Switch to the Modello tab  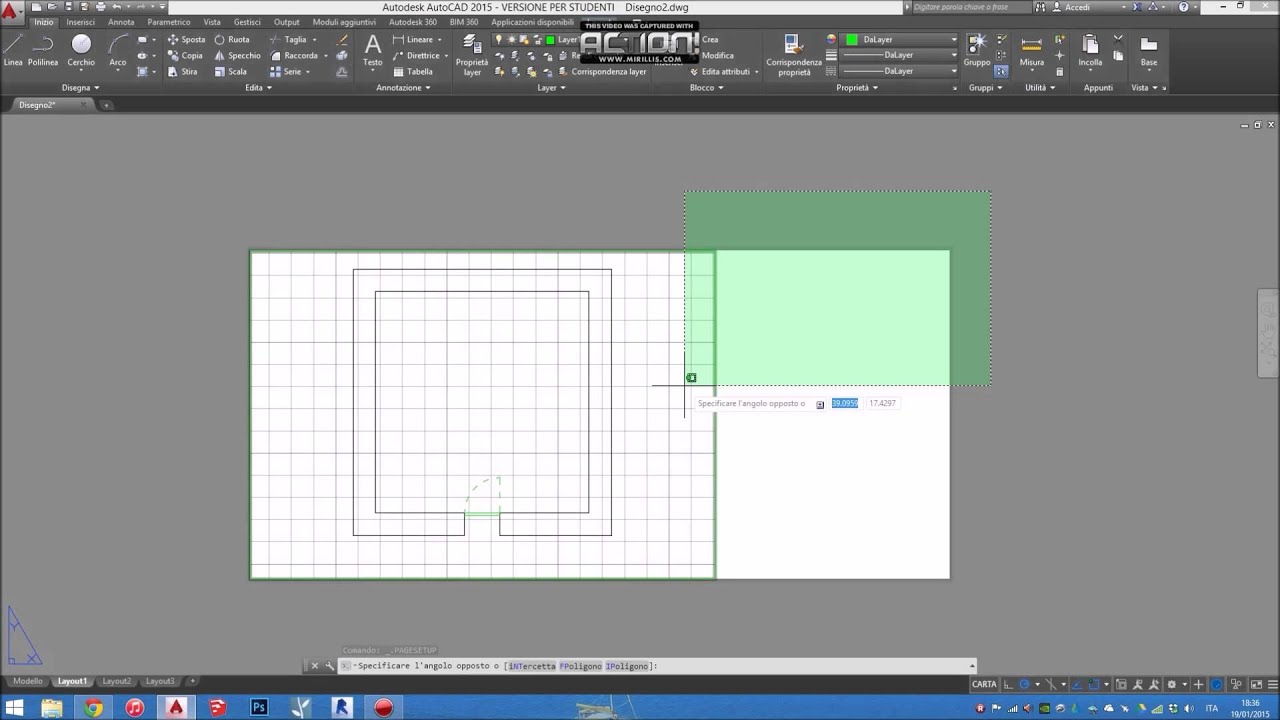coord(28,681)
